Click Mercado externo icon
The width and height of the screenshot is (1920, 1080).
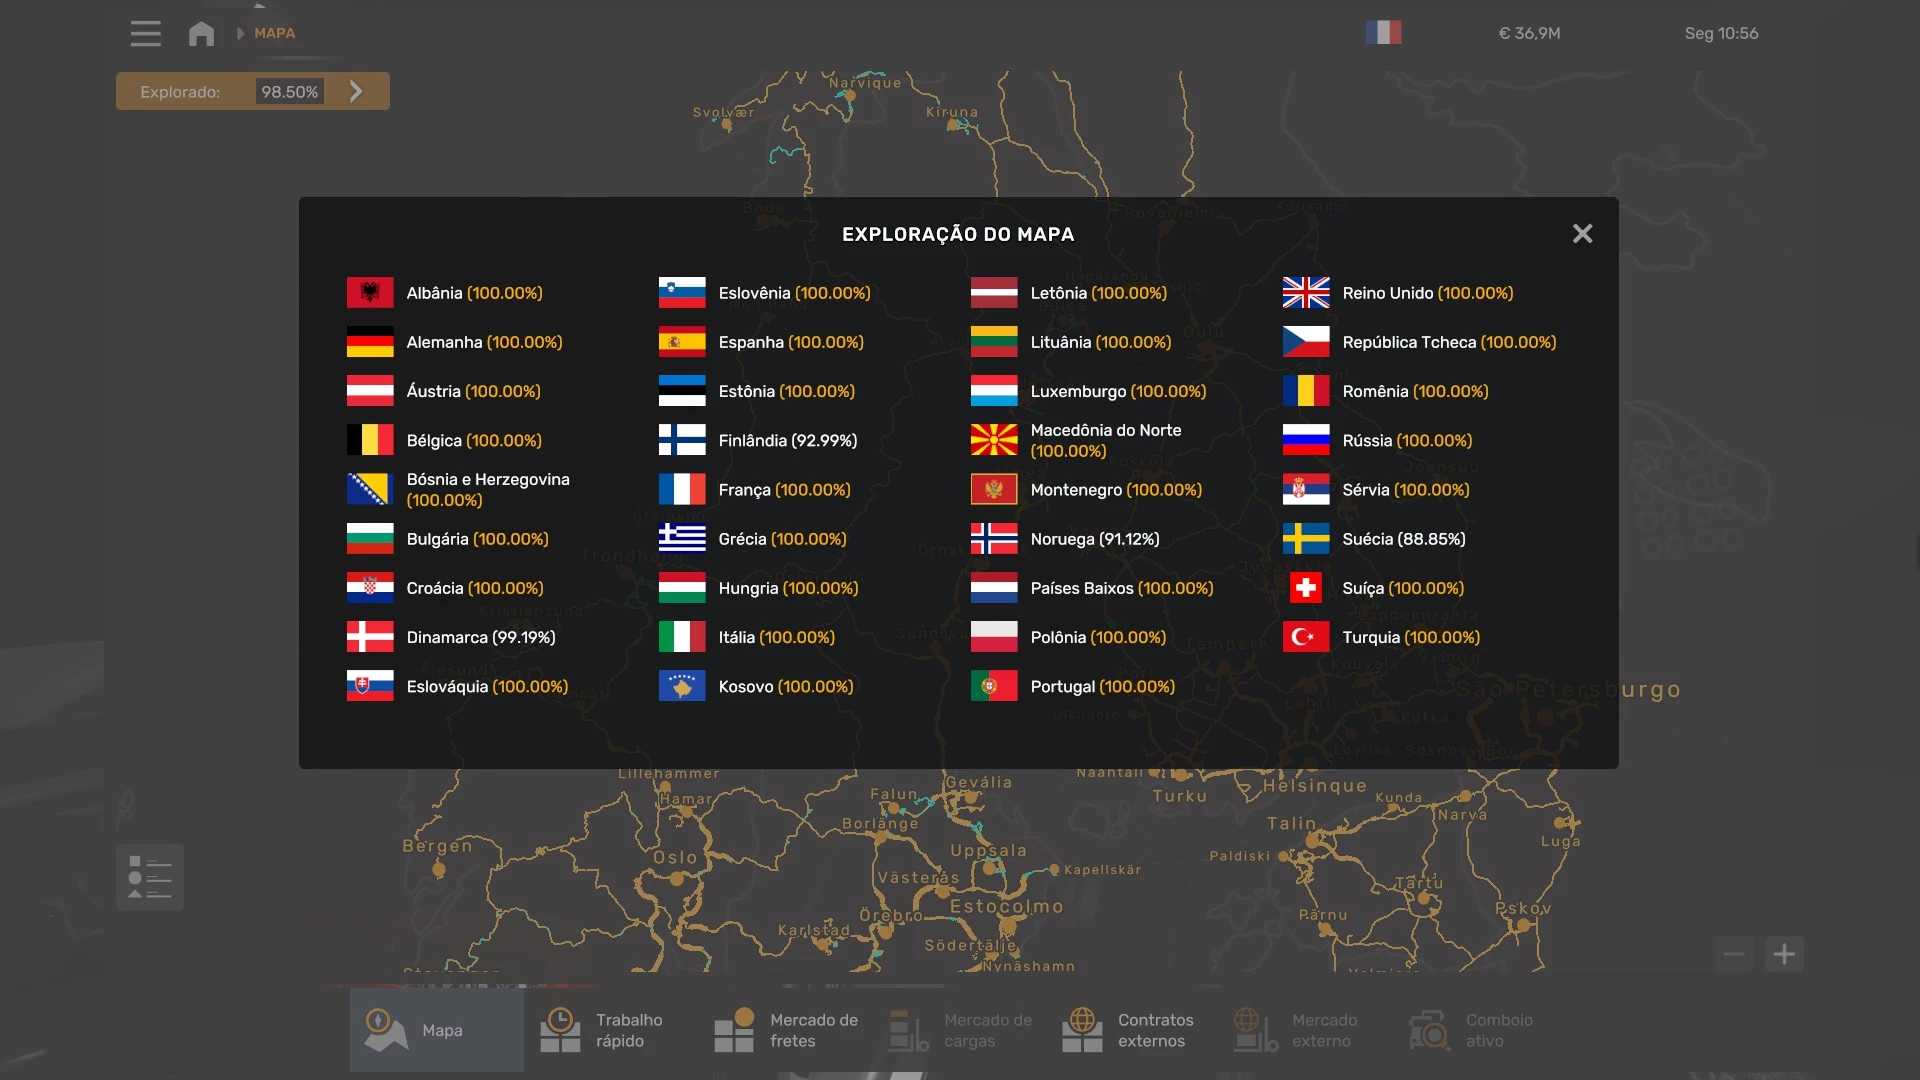[x=1256, y=1030]
